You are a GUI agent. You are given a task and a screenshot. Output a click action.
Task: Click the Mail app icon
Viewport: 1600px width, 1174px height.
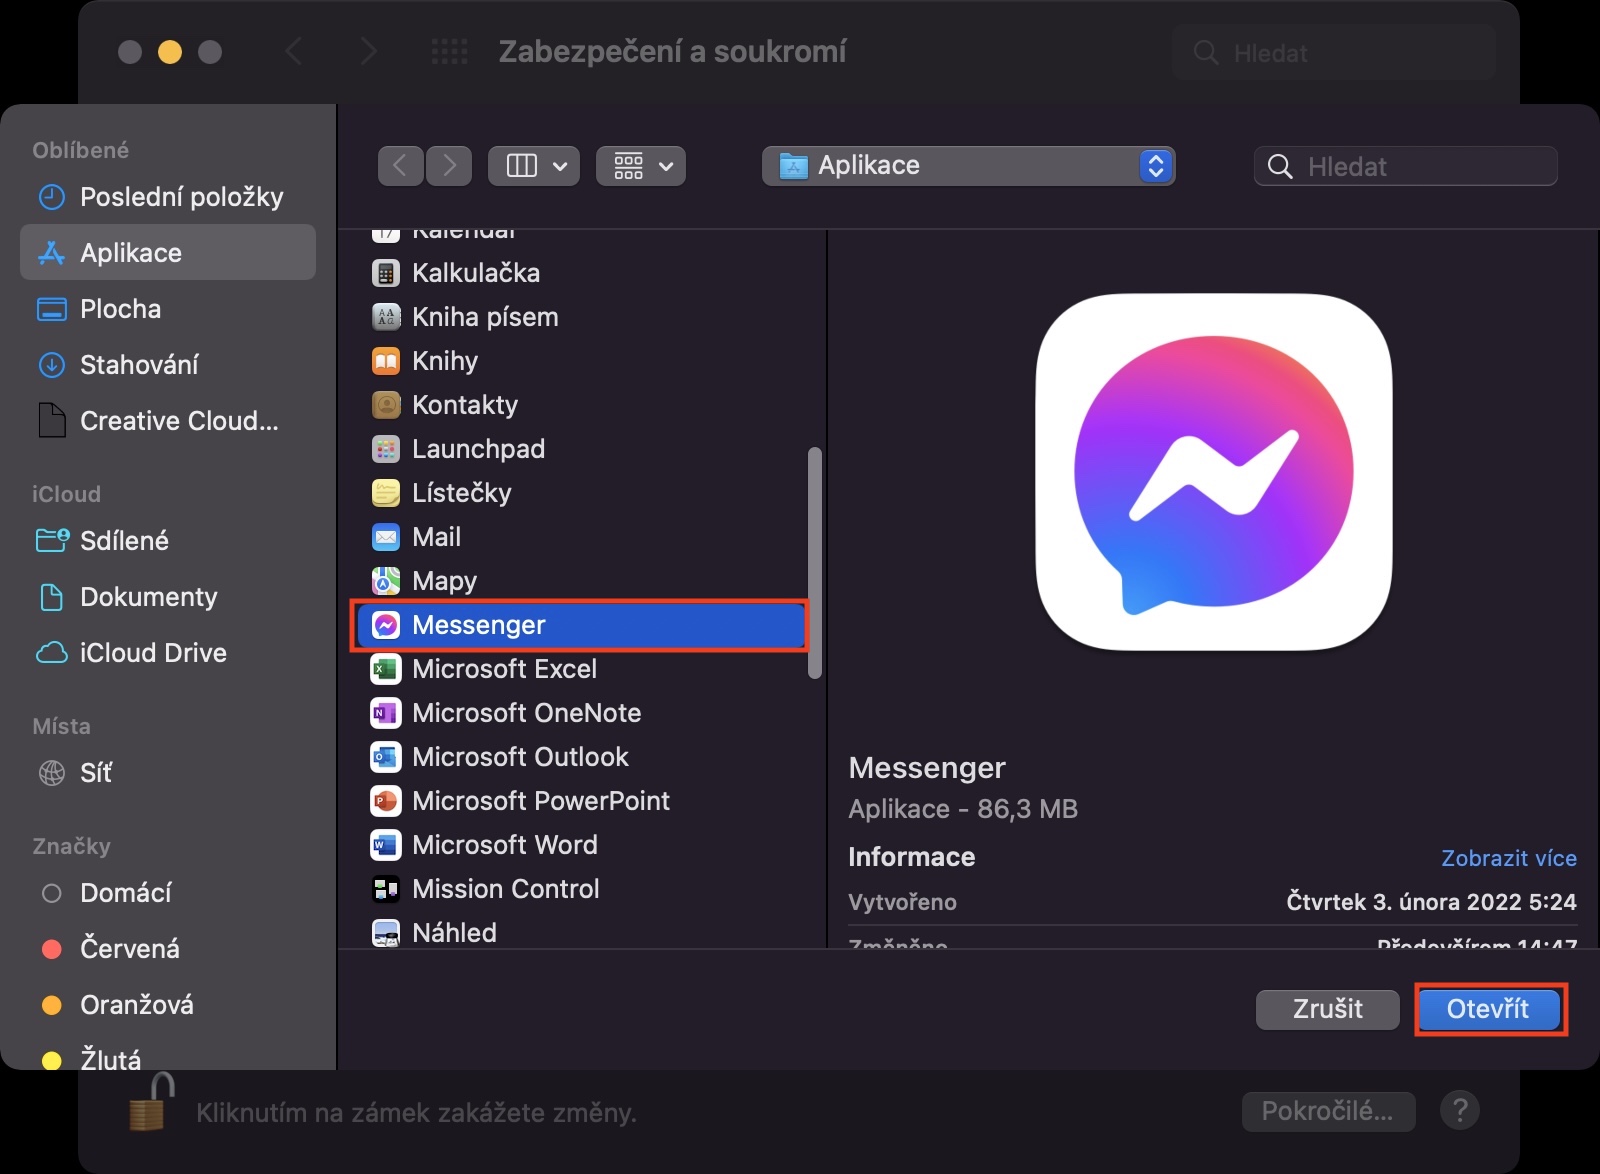click(386, 537)
